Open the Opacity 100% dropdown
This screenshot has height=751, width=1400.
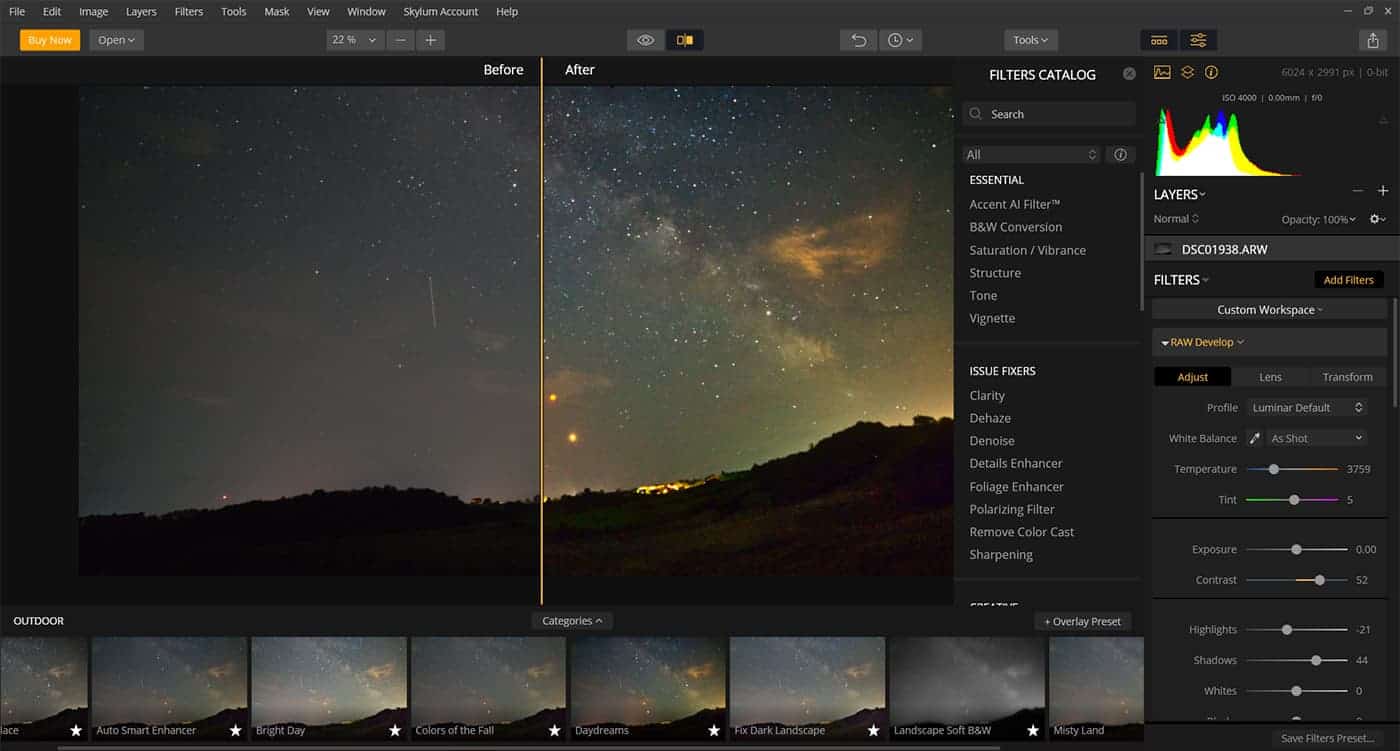pyautogui.click(x=1319, y=219)
